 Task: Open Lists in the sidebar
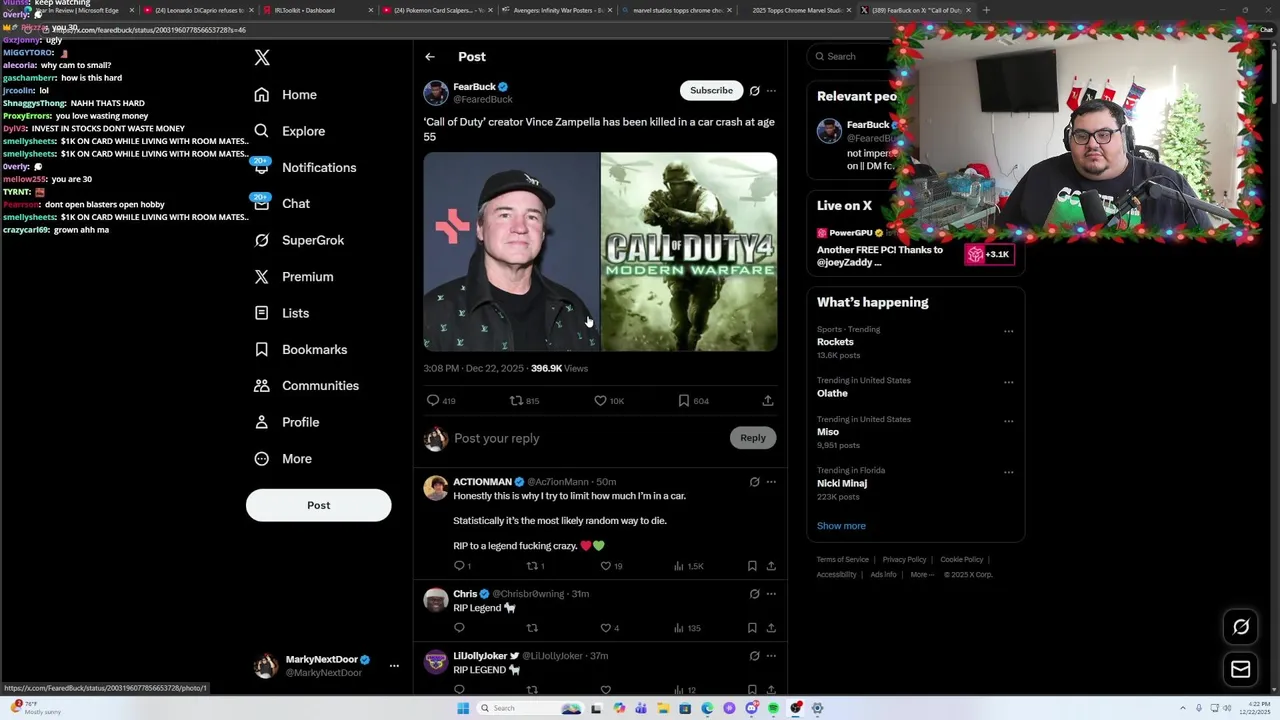point(282,313)
